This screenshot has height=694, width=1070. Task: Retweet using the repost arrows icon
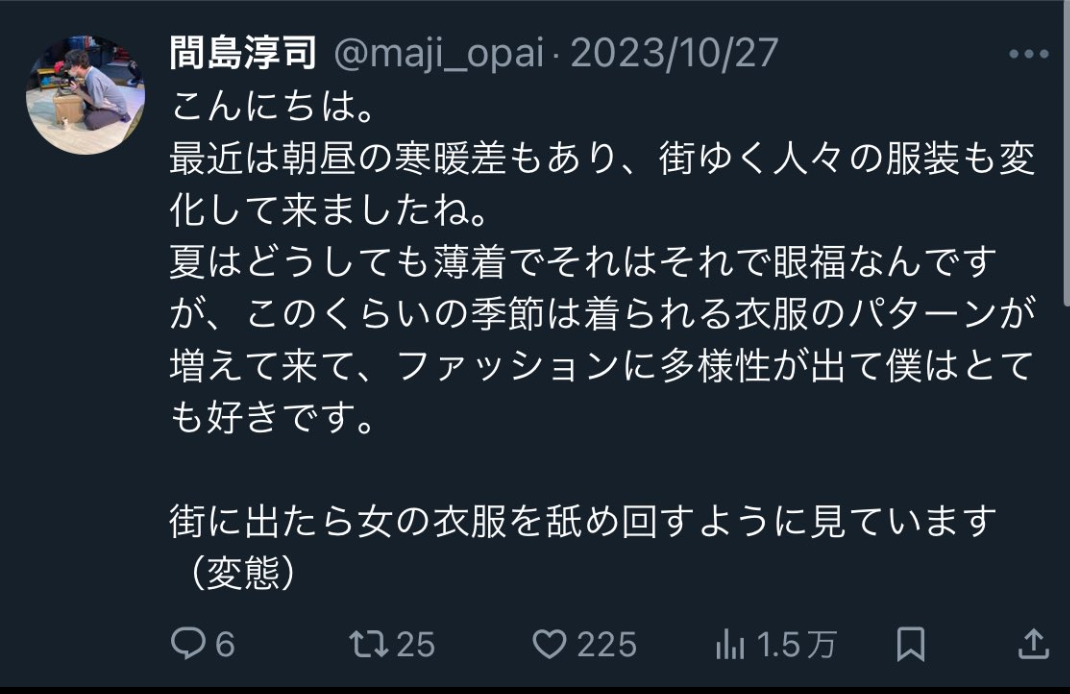coord(368,644)
